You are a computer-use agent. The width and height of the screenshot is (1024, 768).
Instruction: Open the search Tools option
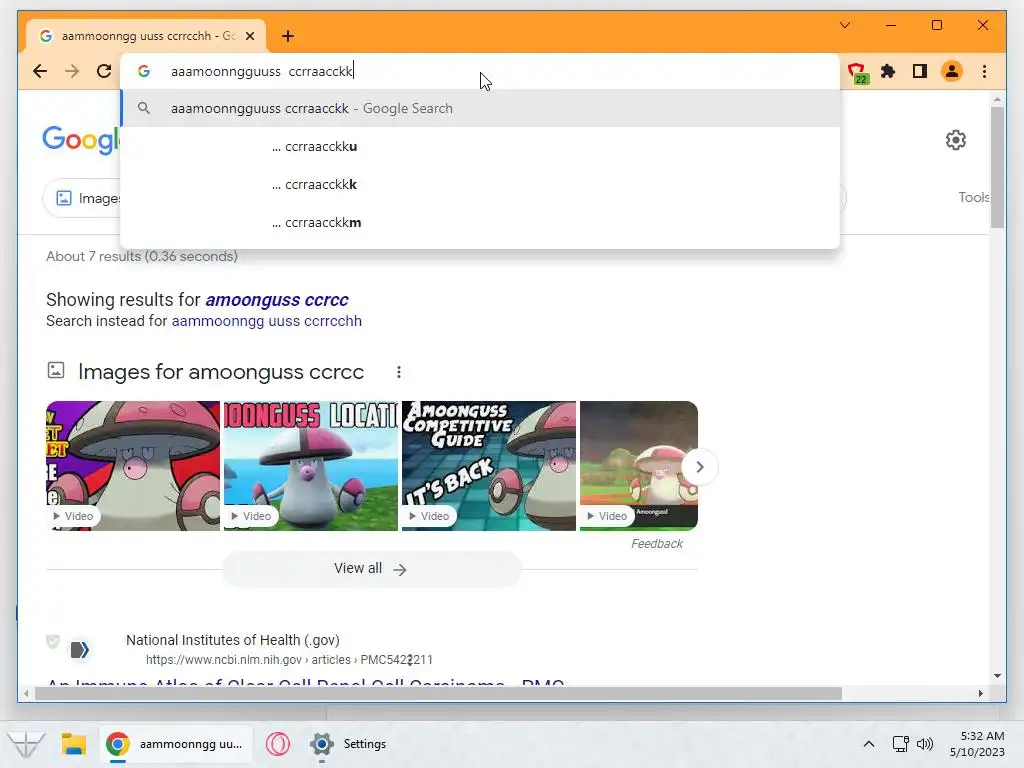[x=973, y=197]
